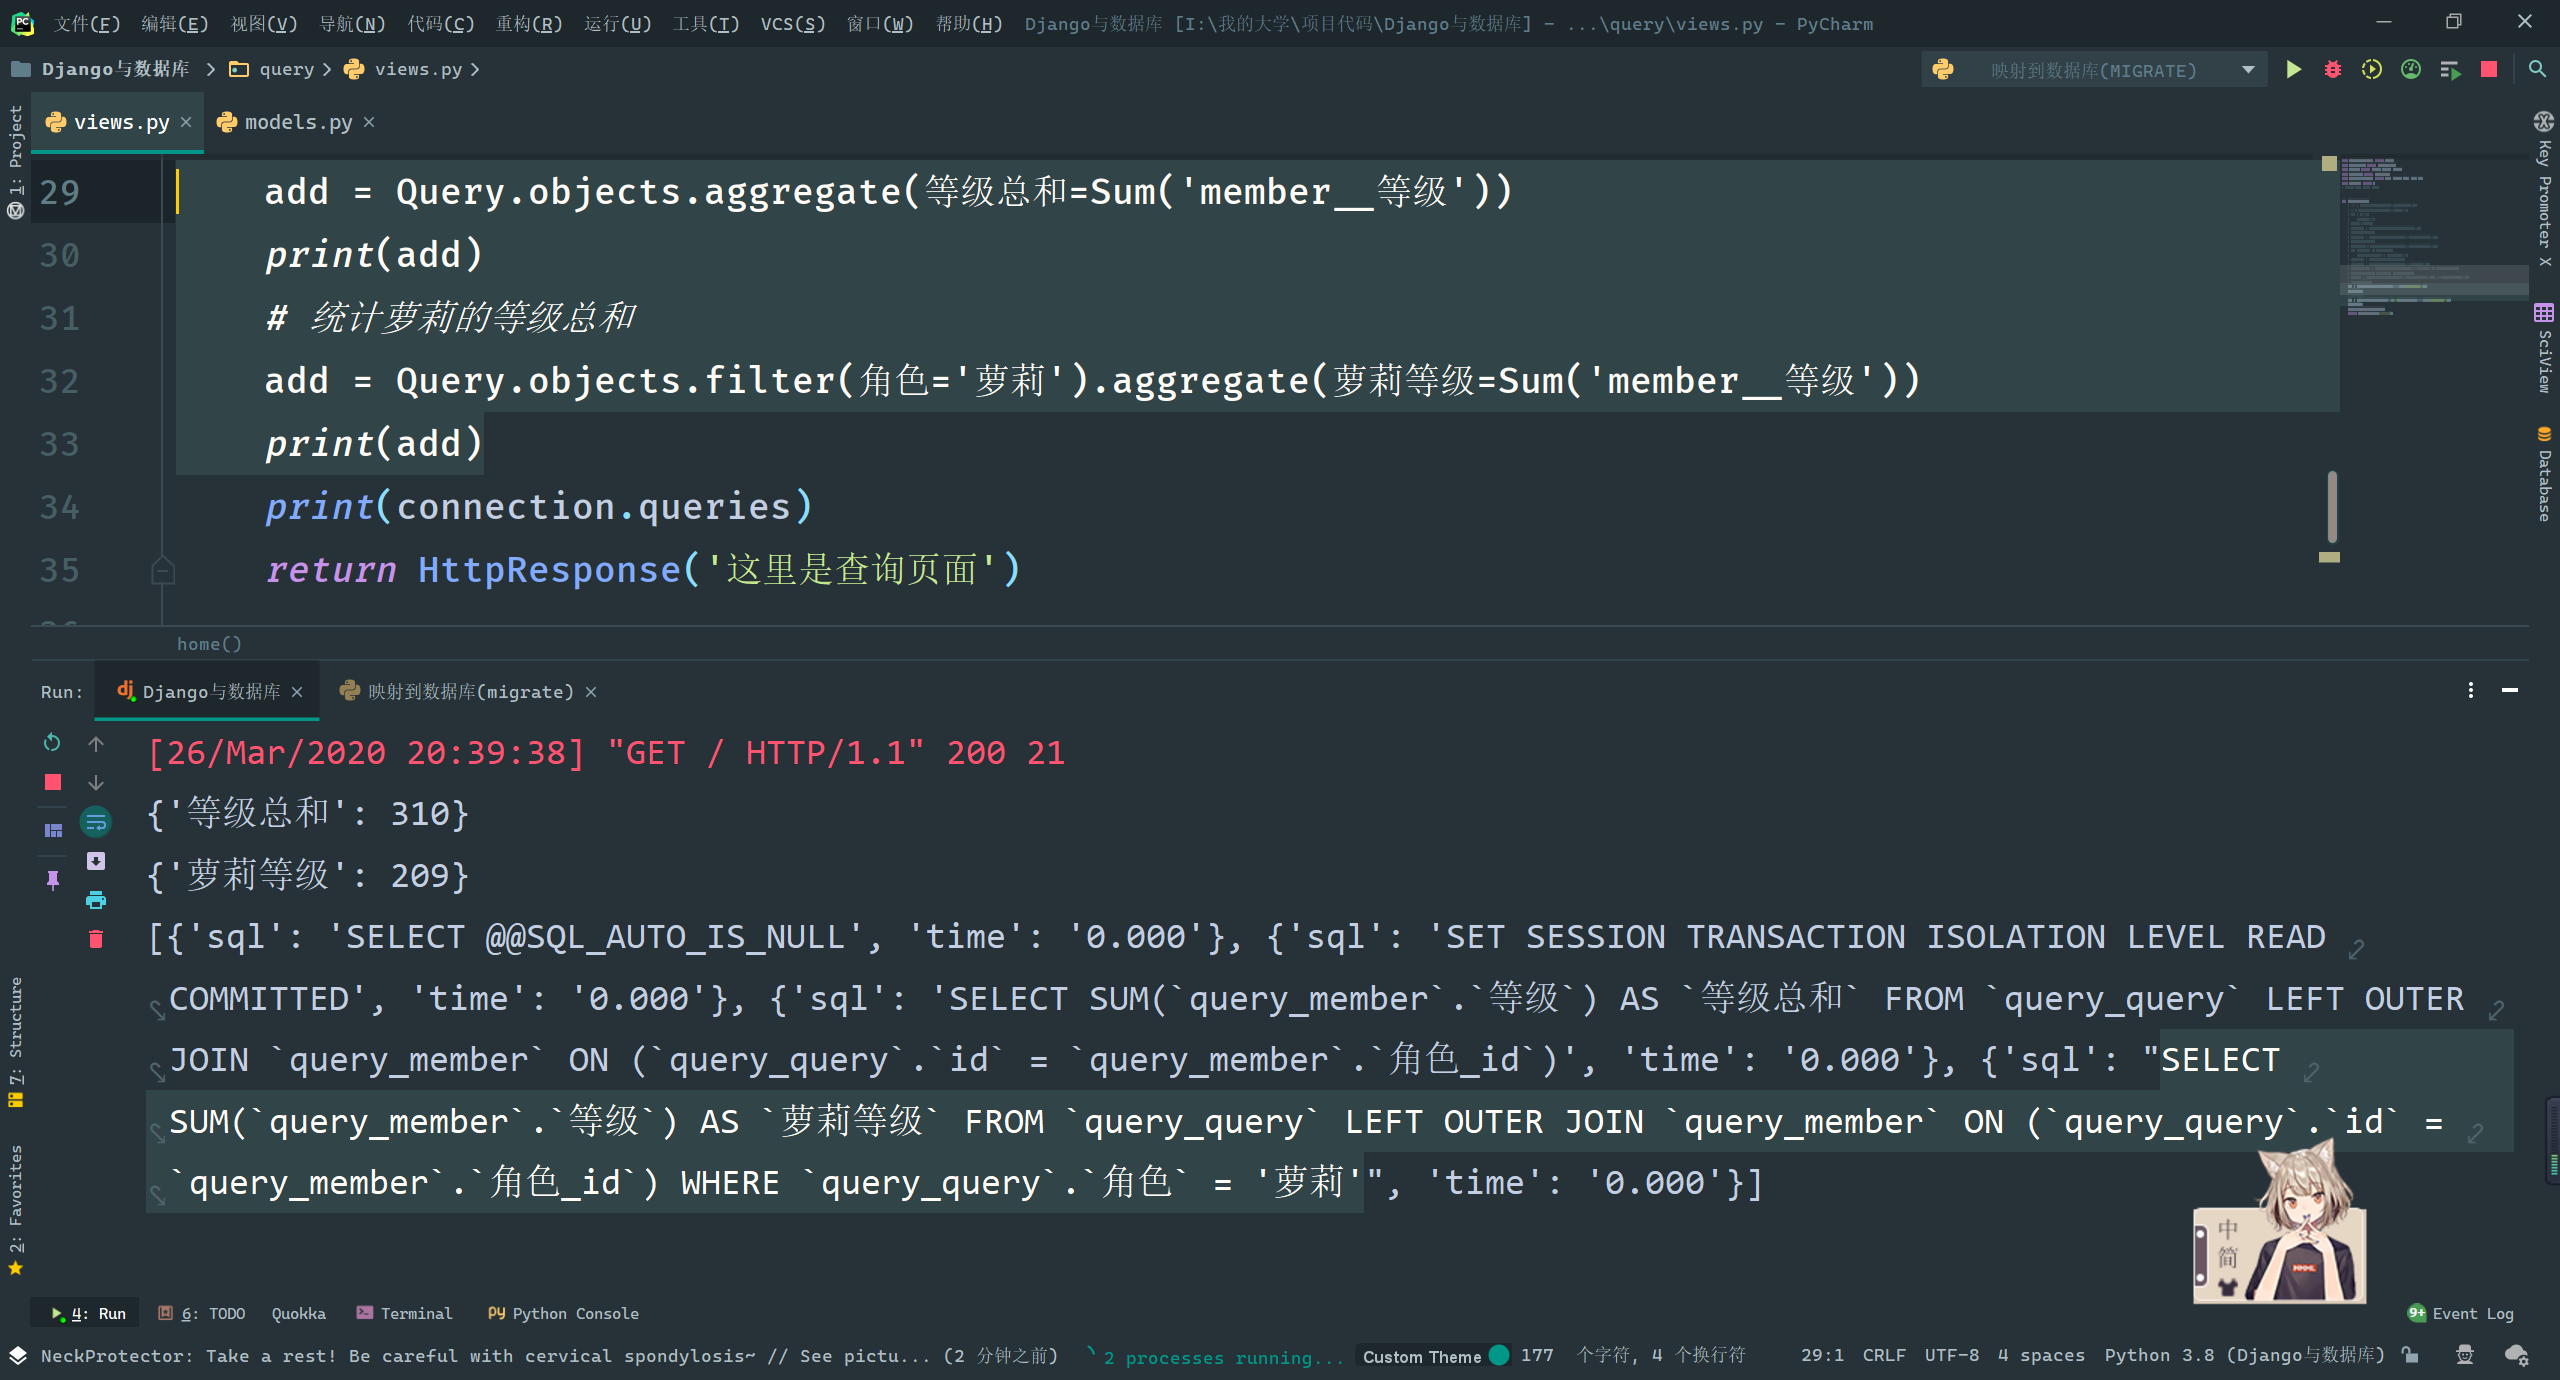Image resolution: width=2560 pixels, height=1380 pixels.
Task: Run with coverage icon in toolbar
Action: [2371, 70]
